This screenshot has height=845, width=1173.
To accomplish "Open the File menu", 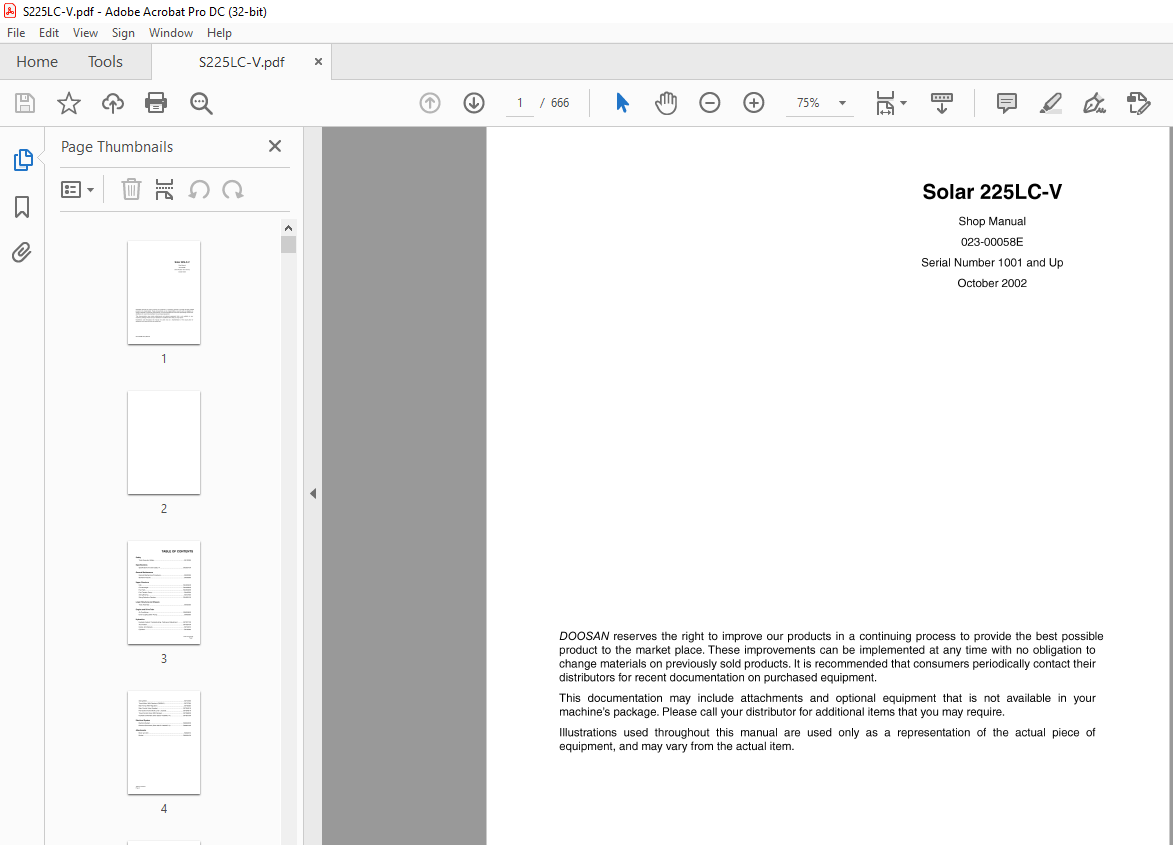I will pyautogui.click(x=16, y=33).
